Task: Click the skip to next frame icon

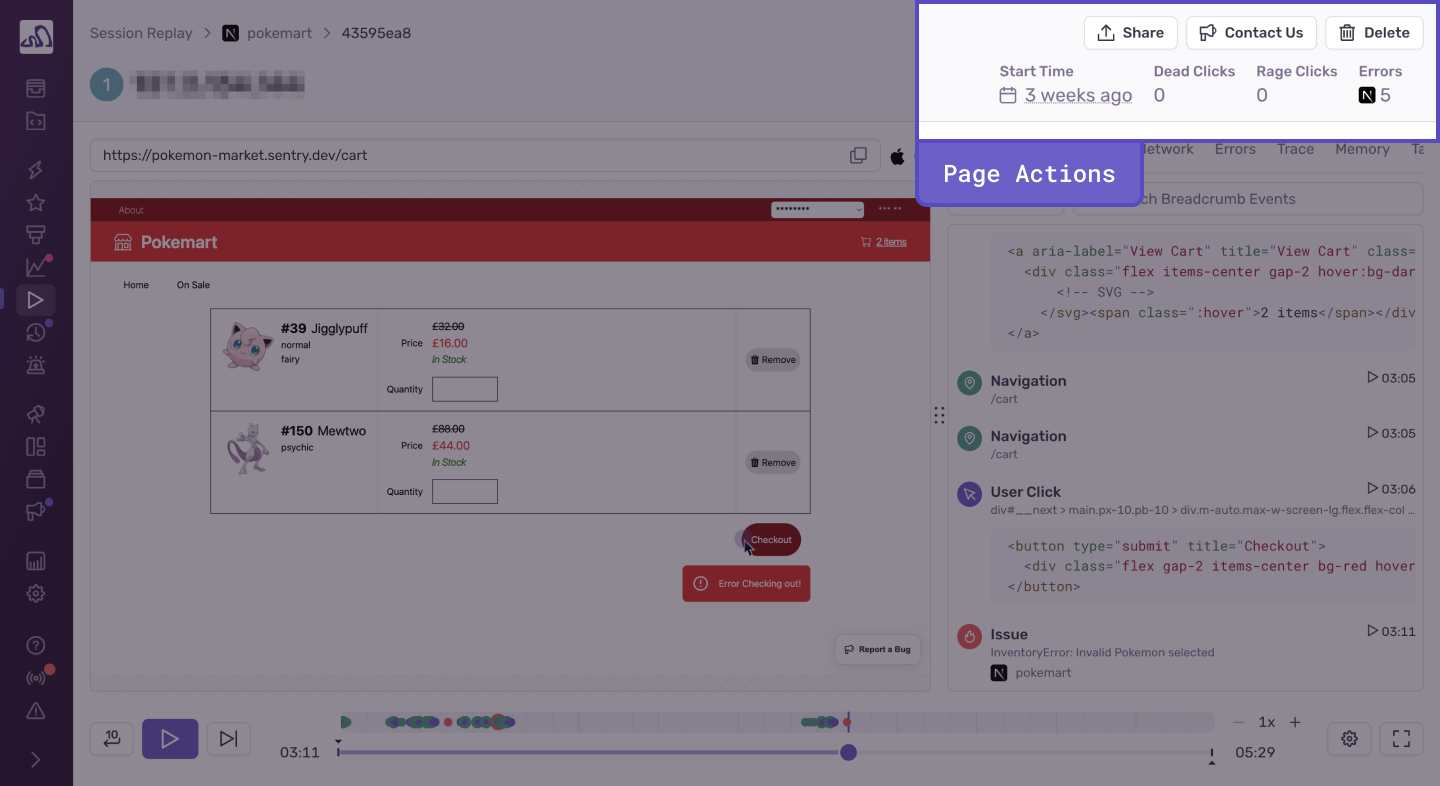Action: coord(228,739)
